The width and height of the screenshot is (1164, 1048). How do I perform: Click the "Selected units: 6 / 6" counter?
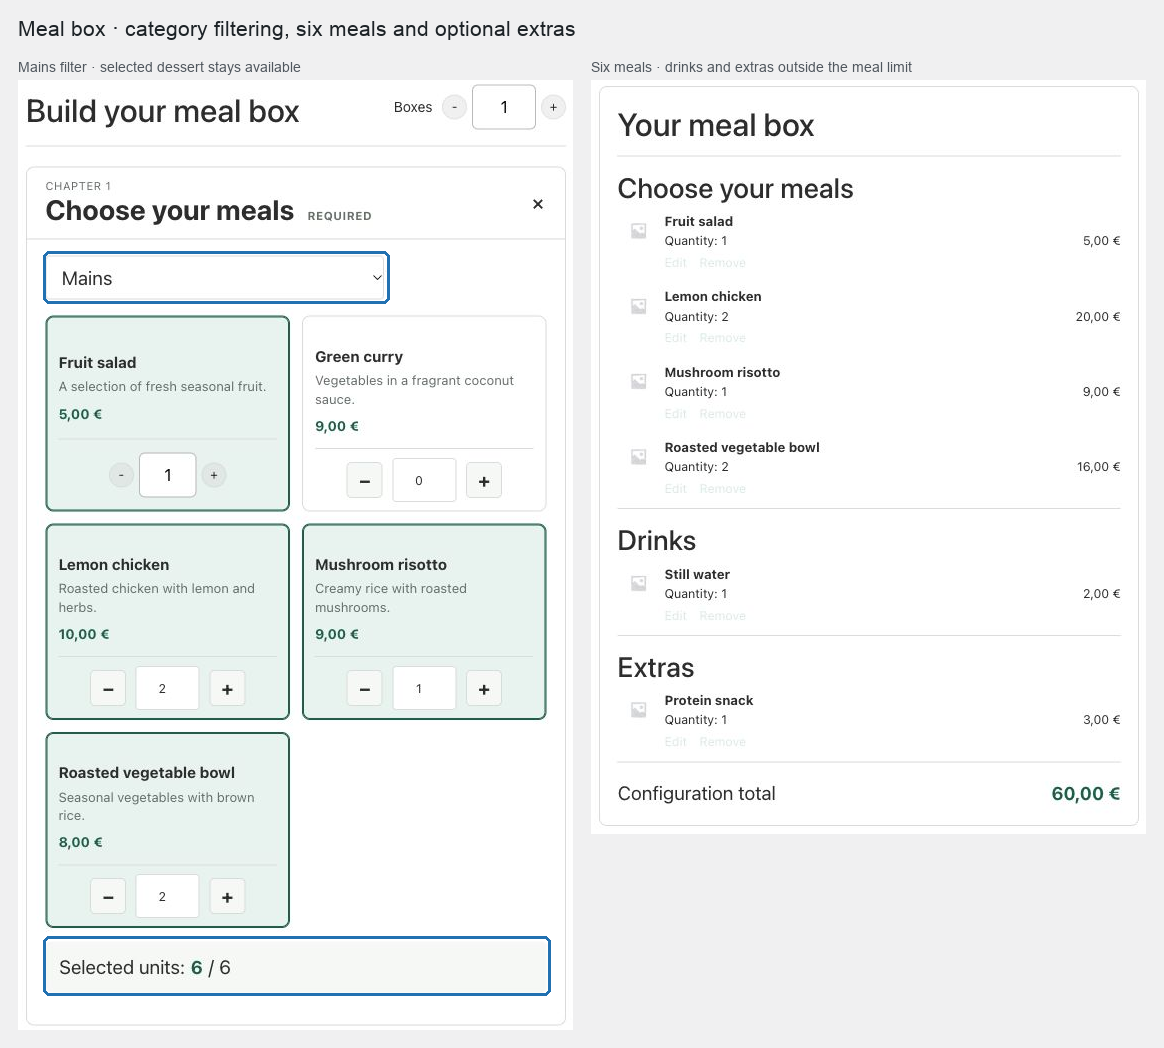tap(297, 966)
